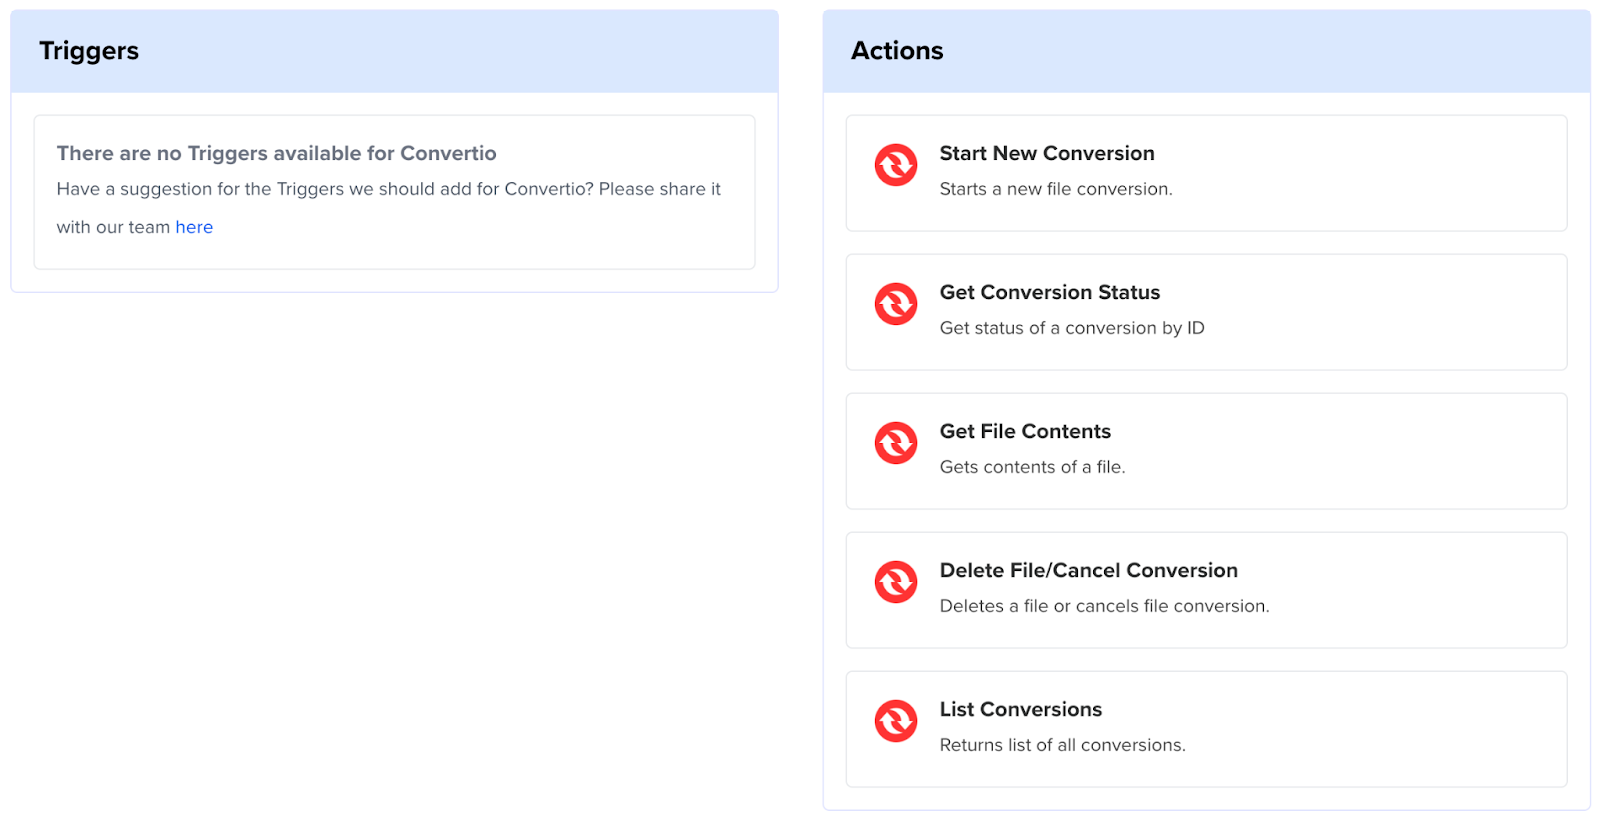1600x818 pixels.
Task: Open the List Conversions action title
Action: [x=1021, y=709]
